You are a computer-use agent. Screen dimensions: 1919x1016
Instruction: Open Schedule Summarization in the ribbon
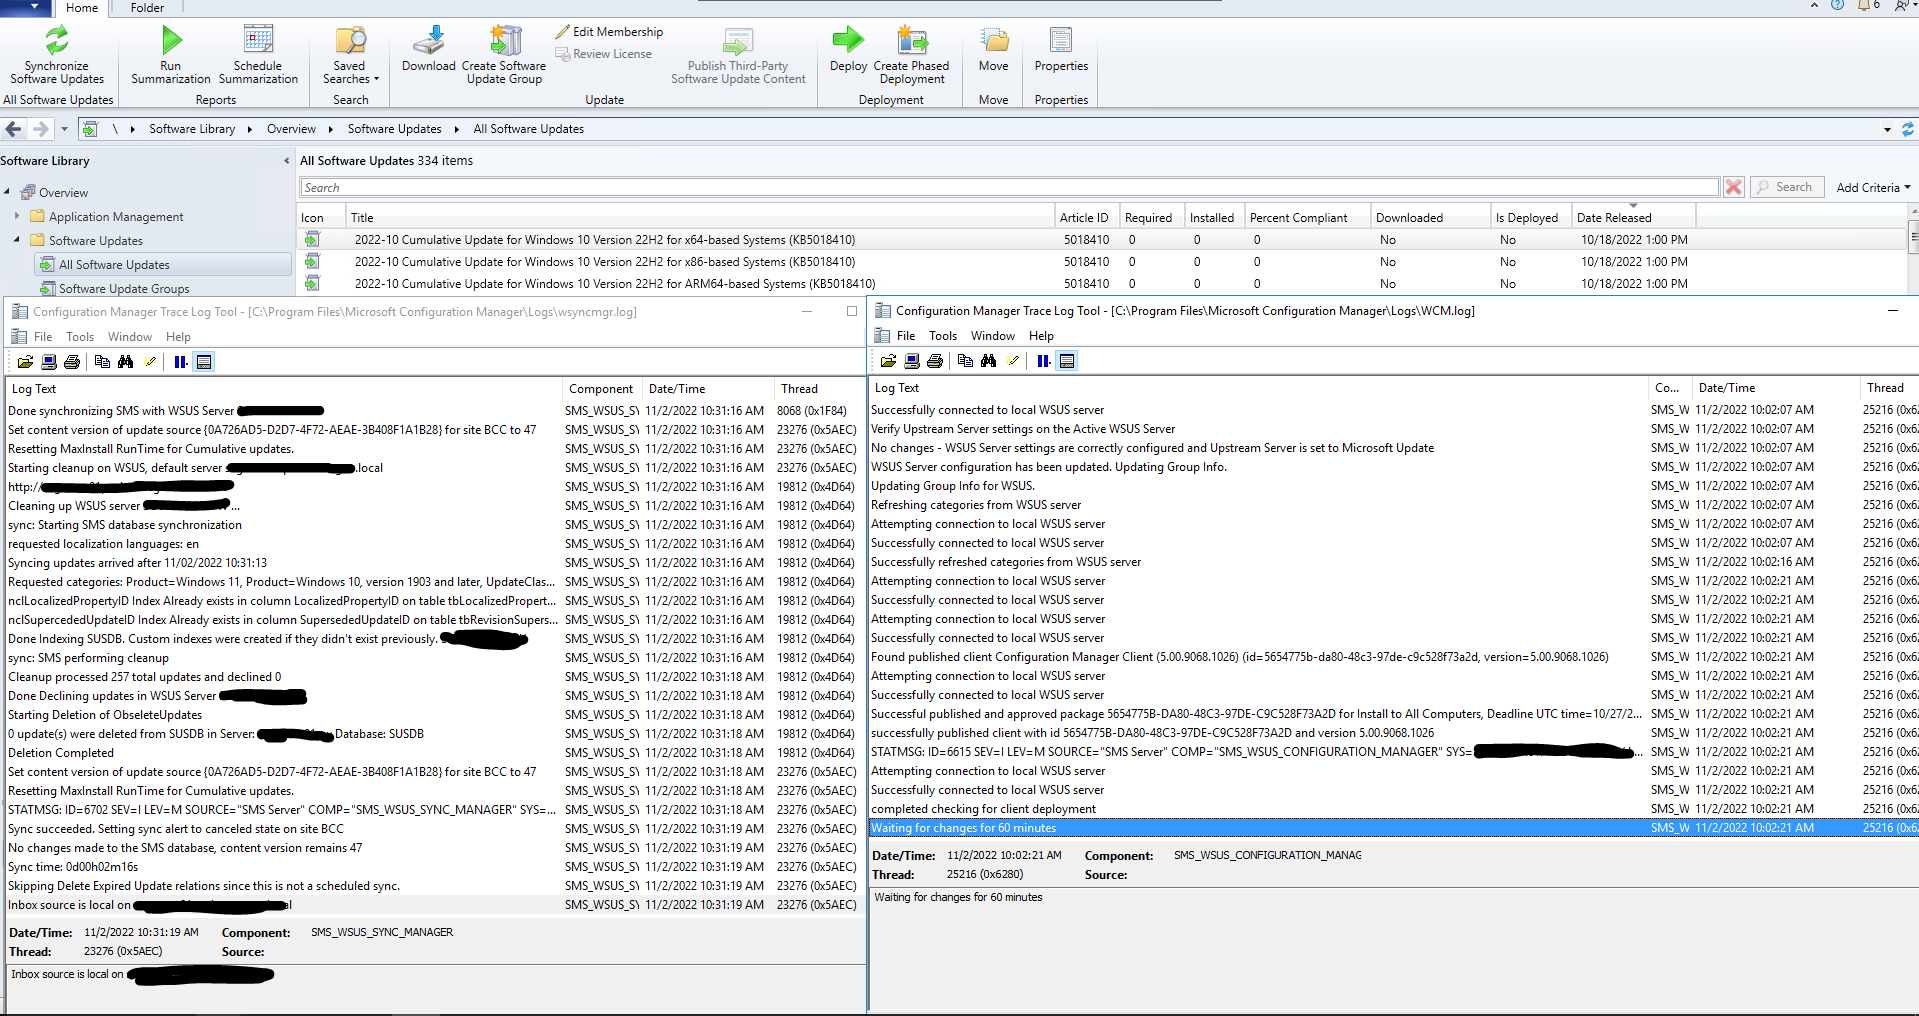coord(258,55)
